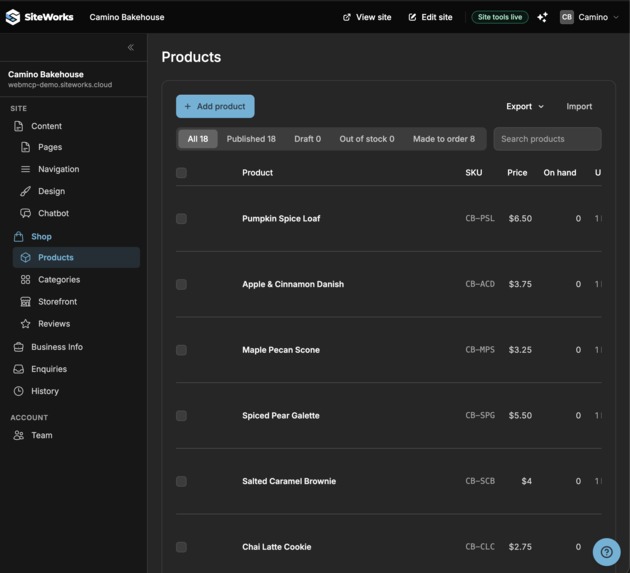Toggle the select-all checkbox in table header

coord(181,173)
